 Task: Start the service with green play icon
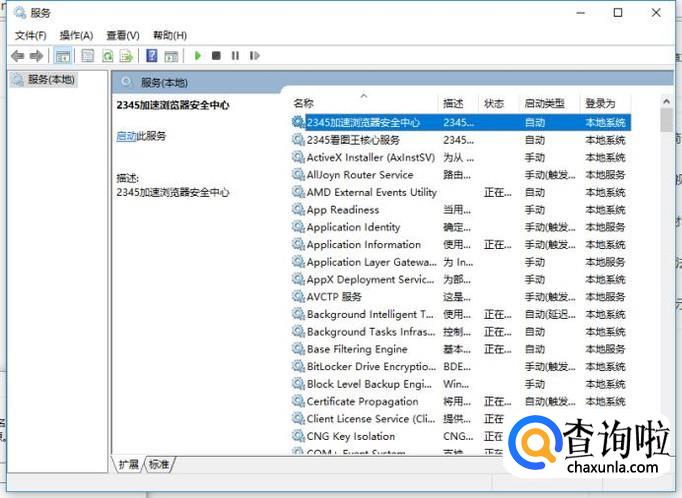198,56
